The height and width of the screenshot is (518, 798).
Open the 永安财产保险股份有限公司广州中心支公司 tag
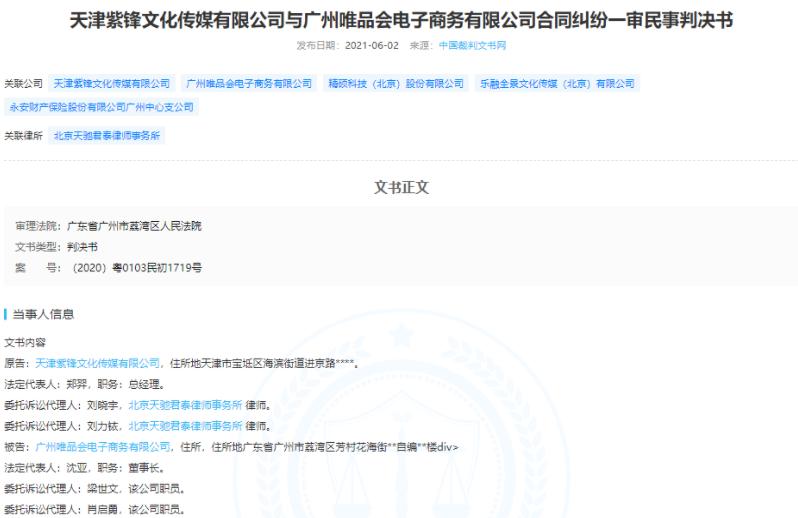(101, 107)
